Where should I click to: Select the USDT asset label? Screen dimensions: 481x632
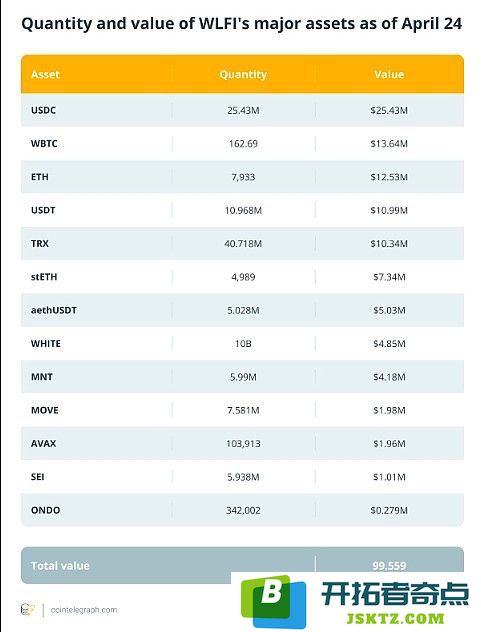click(43, 210)
